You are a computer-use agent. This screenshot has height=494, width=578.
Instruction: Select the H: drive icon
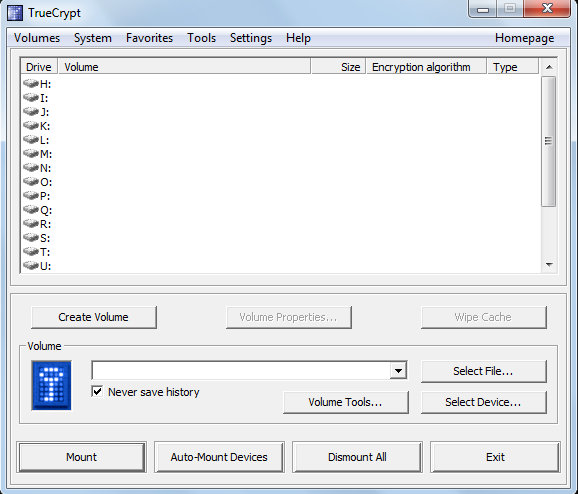(x=31, y=83)
